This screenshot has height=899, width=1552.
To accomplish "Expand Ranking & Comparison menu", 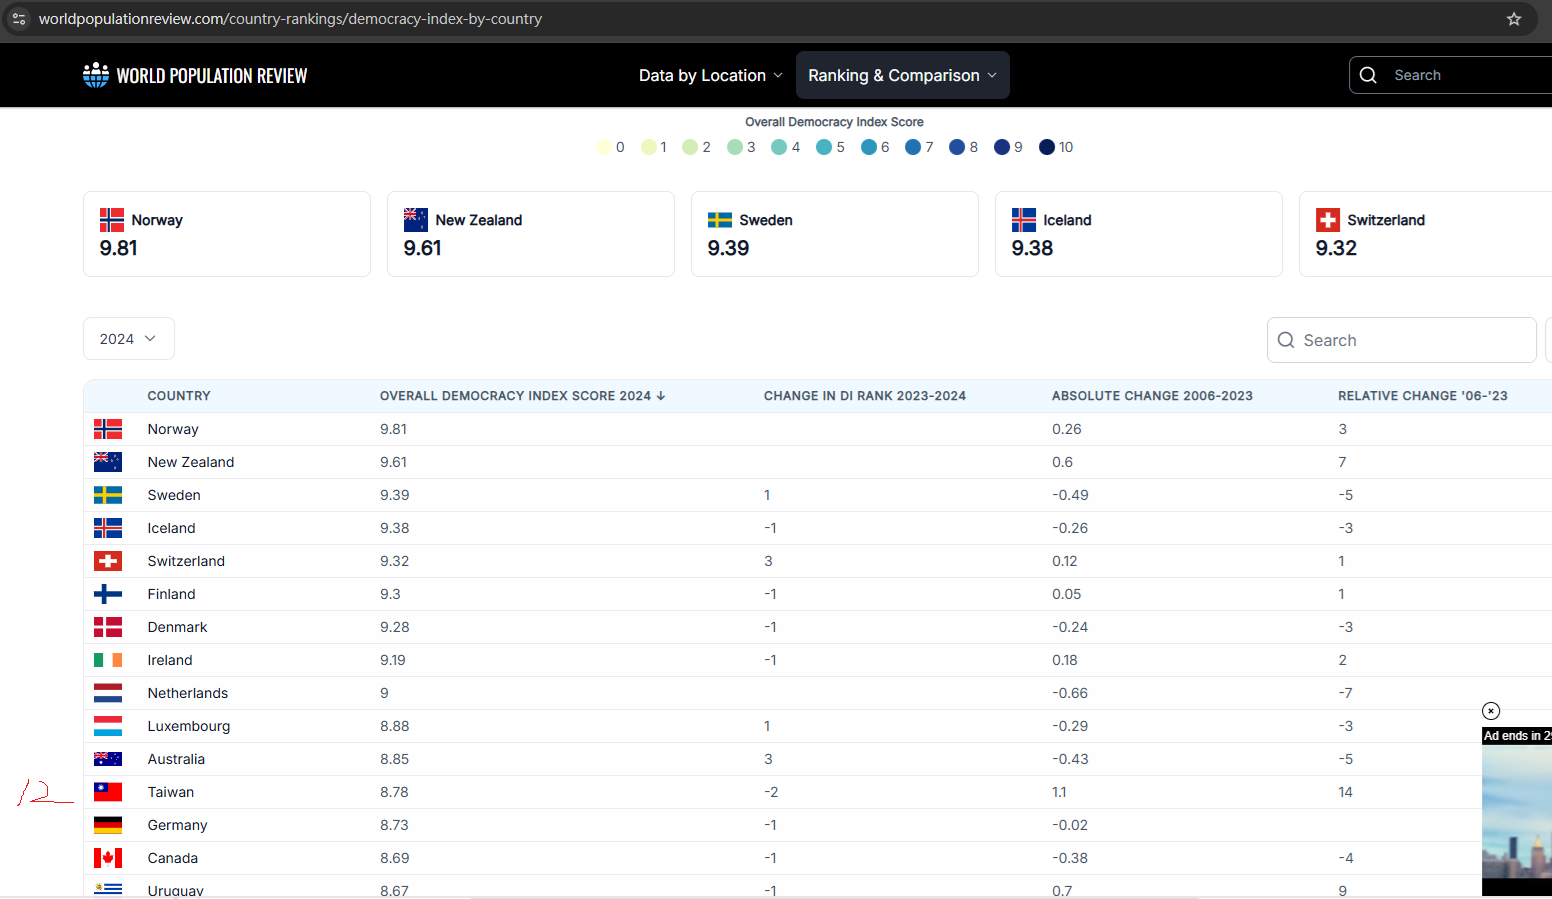I will tap(902, 75).
